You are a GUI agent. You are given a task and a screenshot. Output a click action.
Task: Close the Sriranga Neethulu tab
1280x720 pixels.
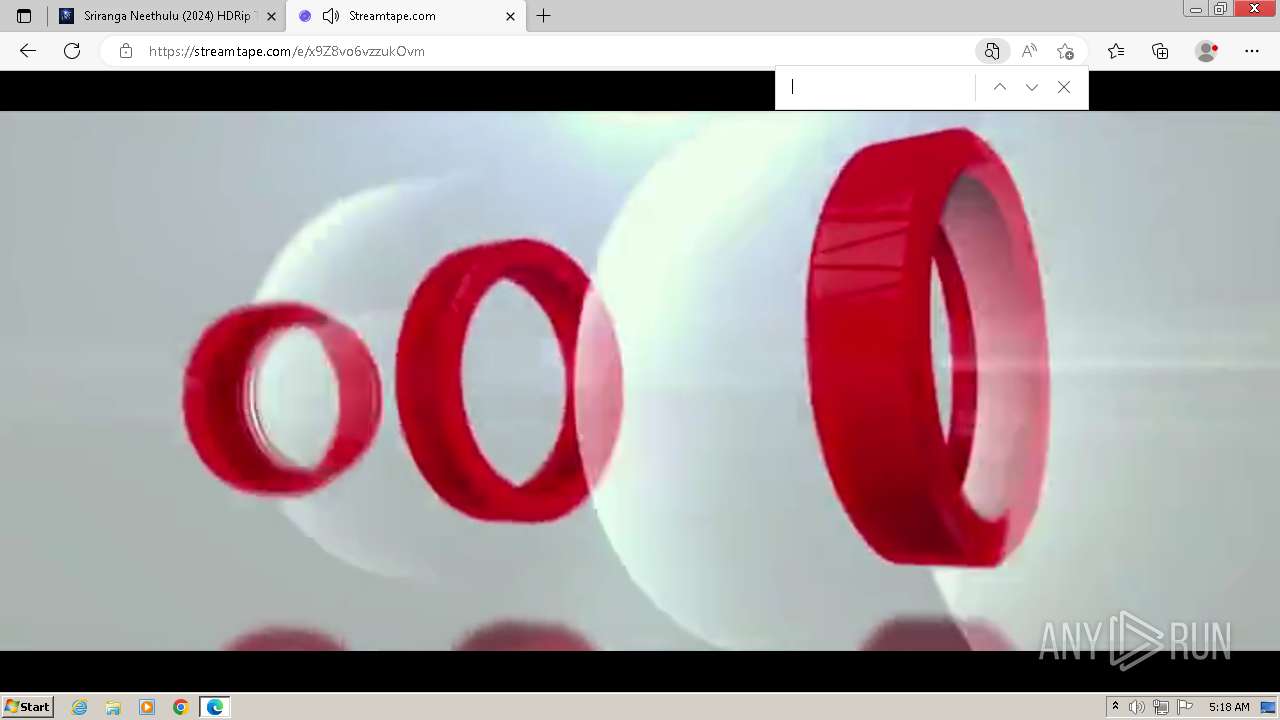(x=271, y=16)
